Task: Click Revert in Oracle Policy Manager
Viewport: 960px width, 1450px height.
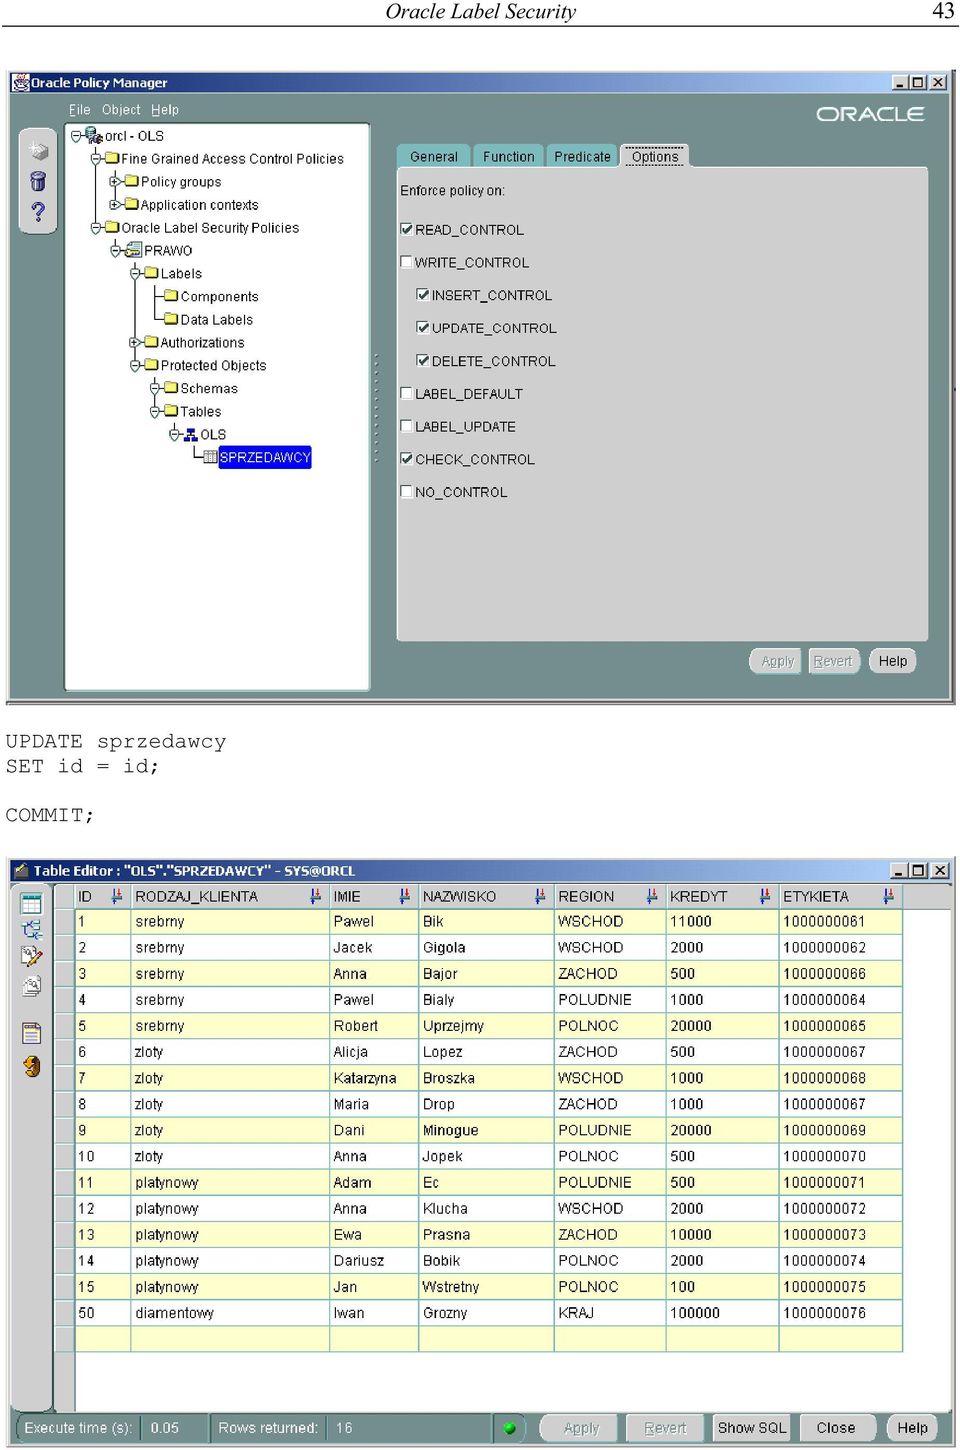Action: [x=833, y=661]
